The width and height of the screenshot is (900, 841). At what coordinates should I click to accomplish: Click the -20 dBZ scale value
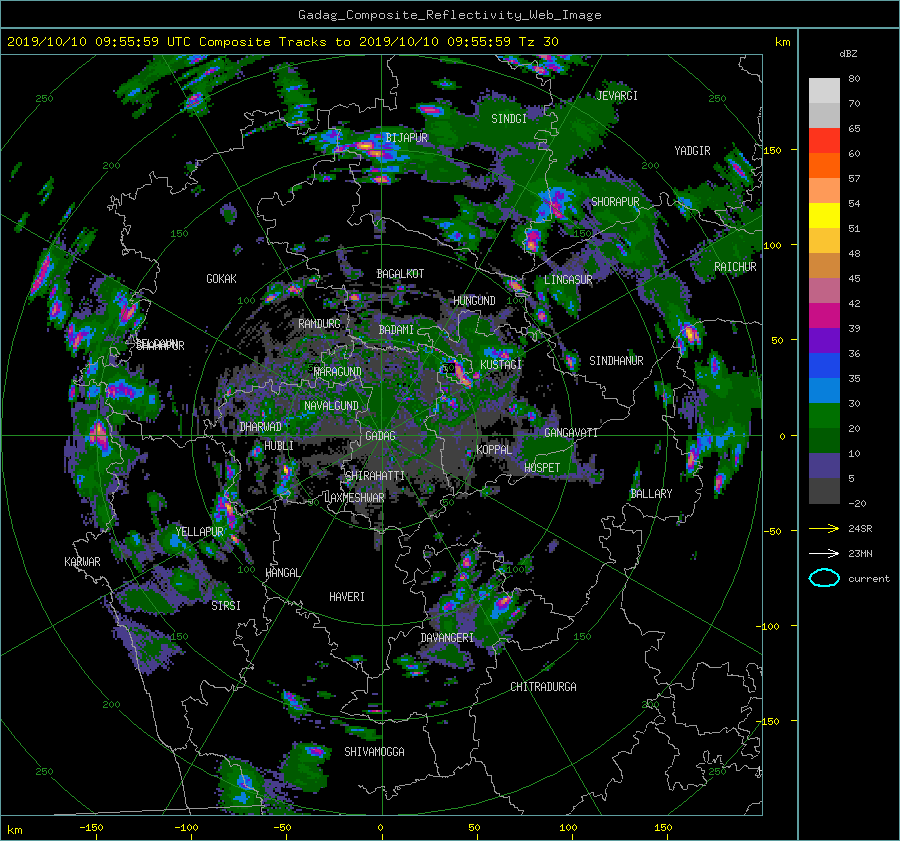coord(857,503)
